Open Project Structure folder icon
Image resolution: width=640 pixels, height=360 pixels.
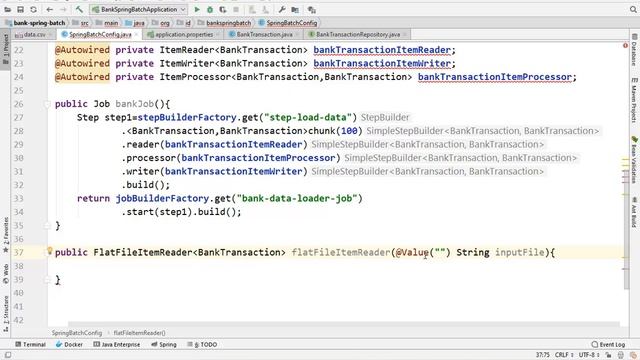pos(295,9)
